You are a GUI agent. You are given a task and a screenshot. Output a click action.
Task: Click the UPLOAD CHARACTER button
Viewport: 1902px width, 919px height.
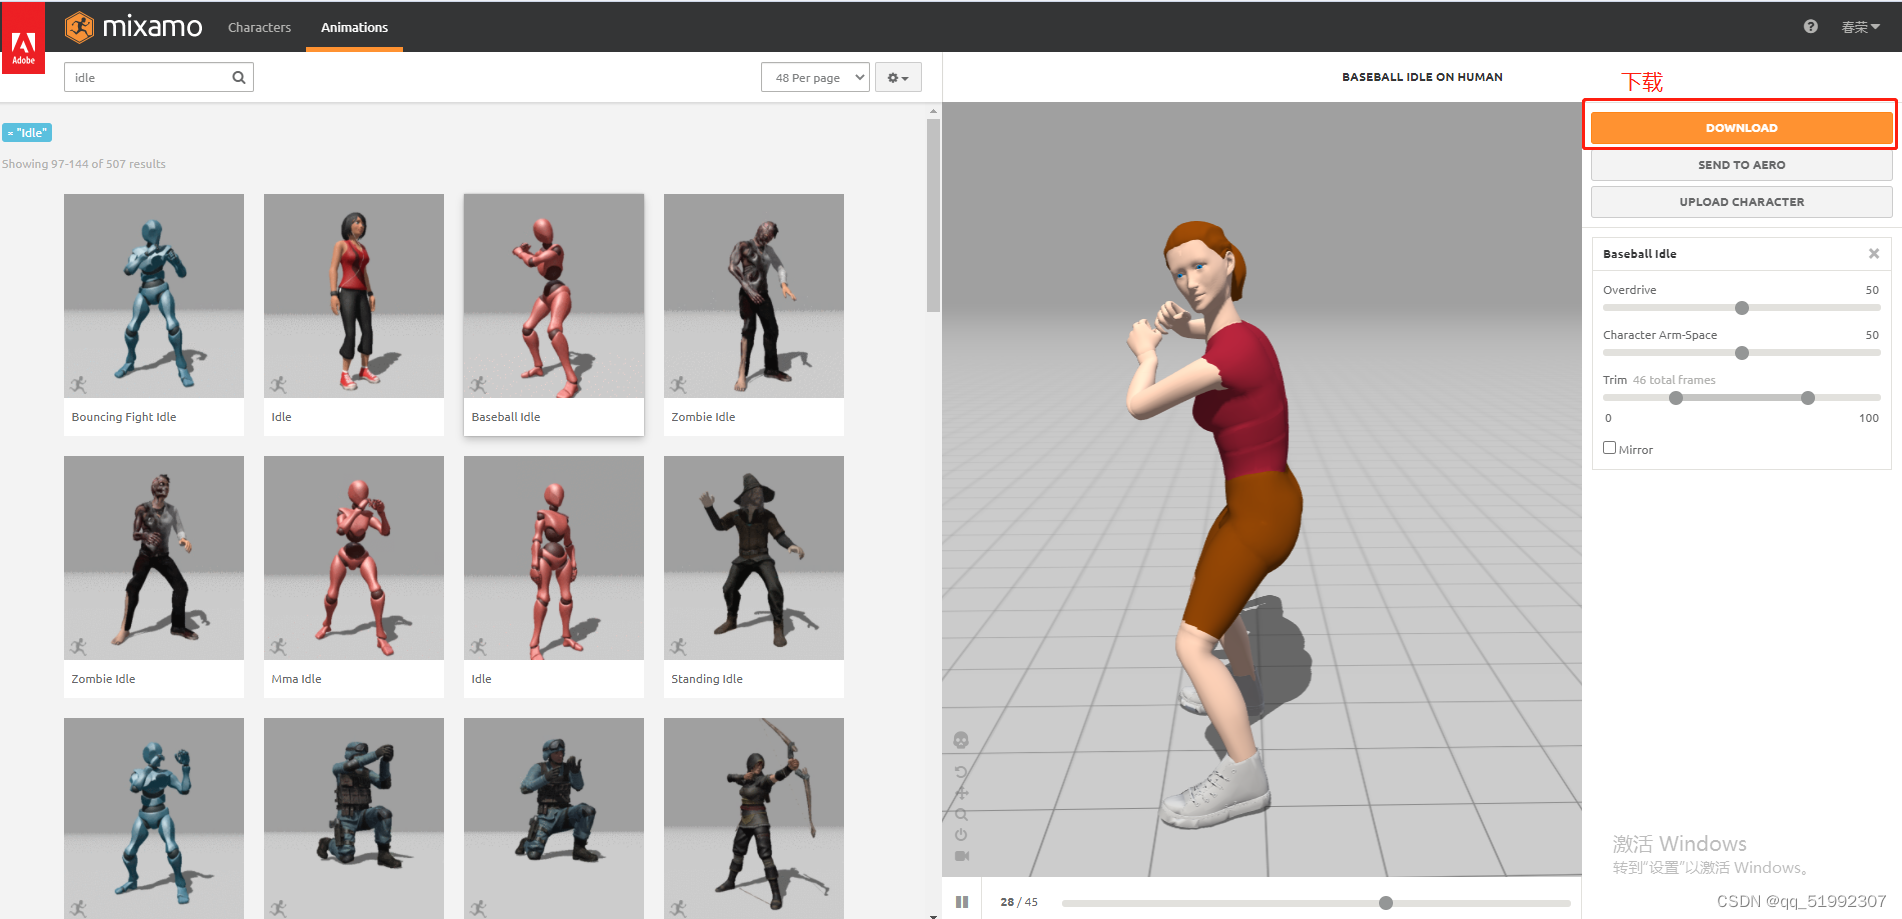coord(1741,202)
